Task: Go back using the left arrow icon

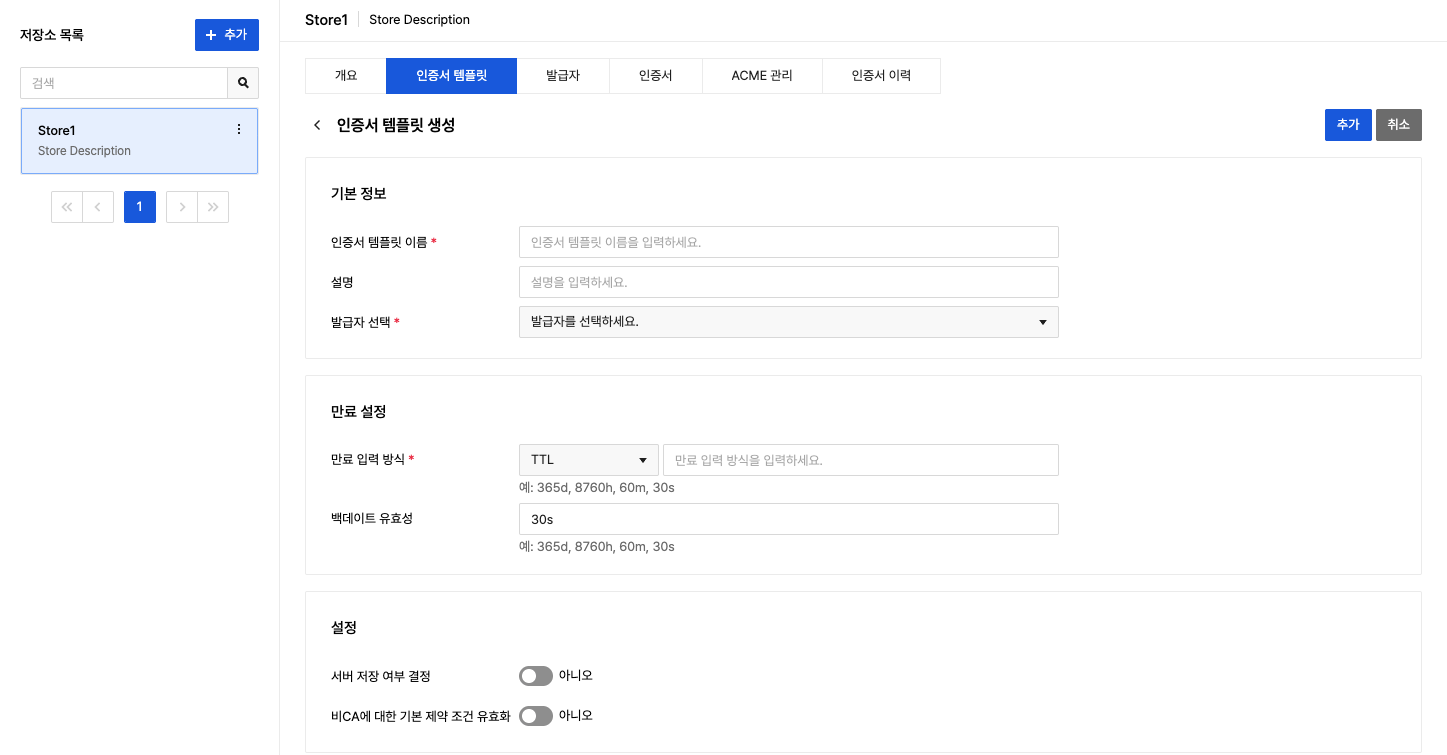Action: pos(317,125)
